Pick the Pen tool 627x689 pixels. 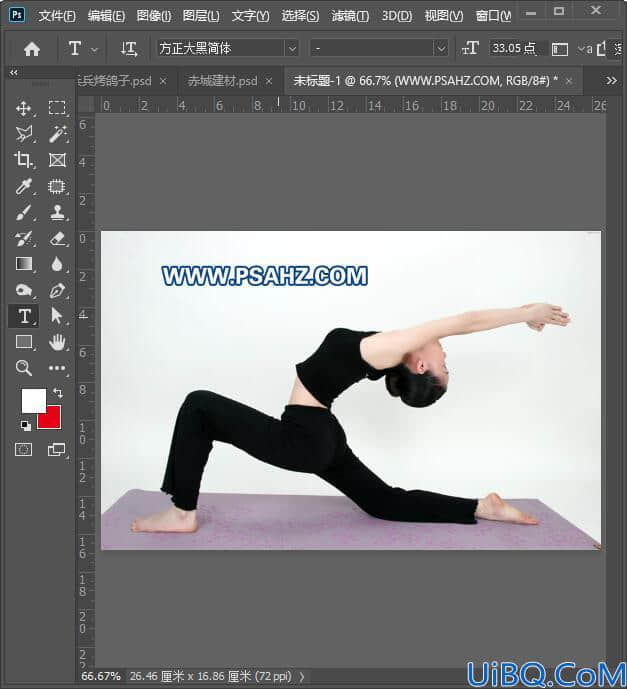point(57,290)
